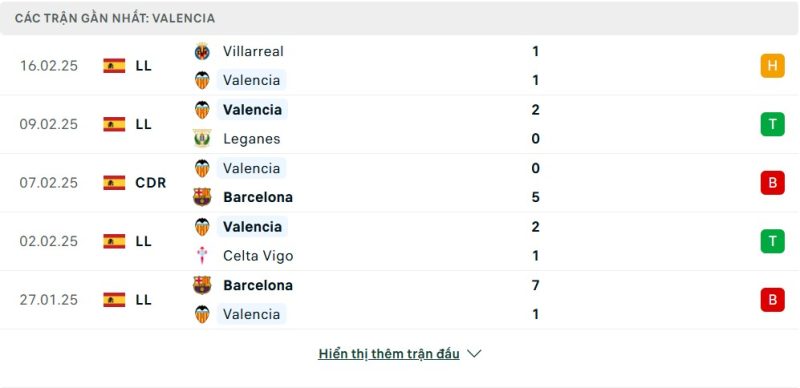Click green T badge for Valencia vs Leganes
The width and height of the screenshot is (800, 388).
[x=772, y=124]
